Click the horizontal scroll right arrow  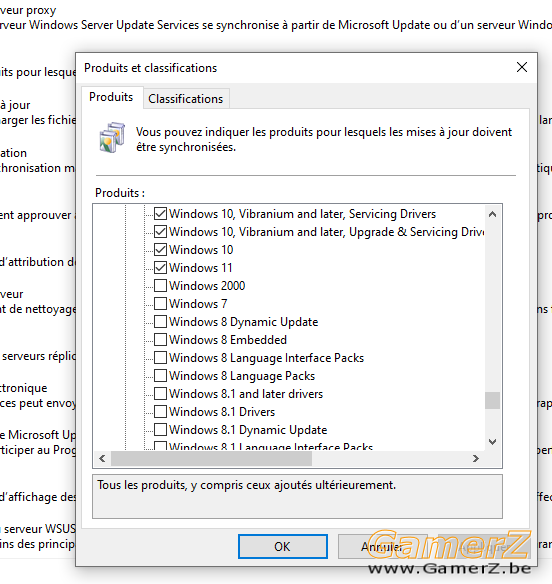coord(476,458)
